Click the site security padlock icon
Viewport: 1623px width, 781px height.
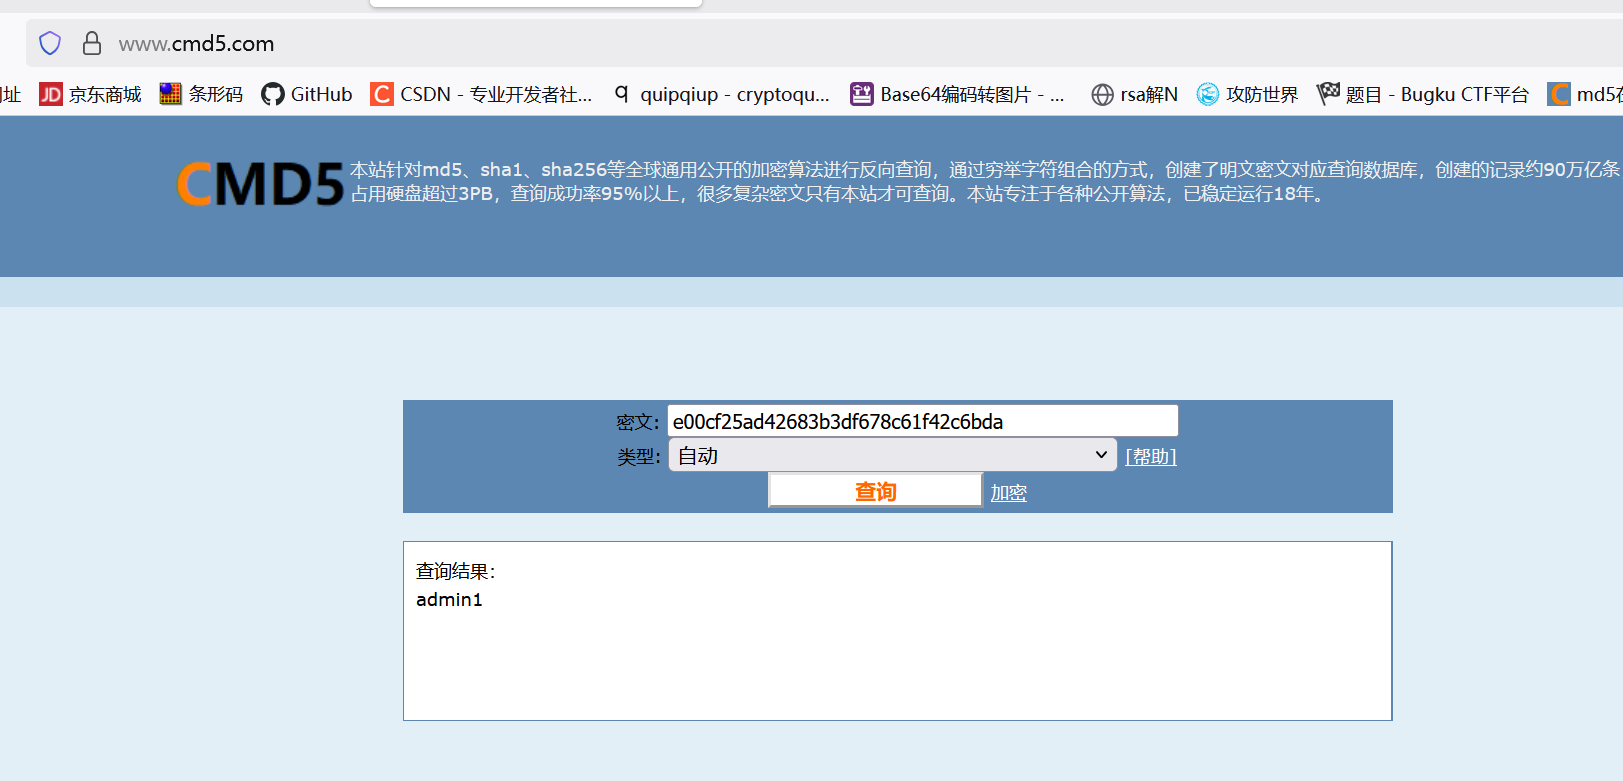(92, 43)
